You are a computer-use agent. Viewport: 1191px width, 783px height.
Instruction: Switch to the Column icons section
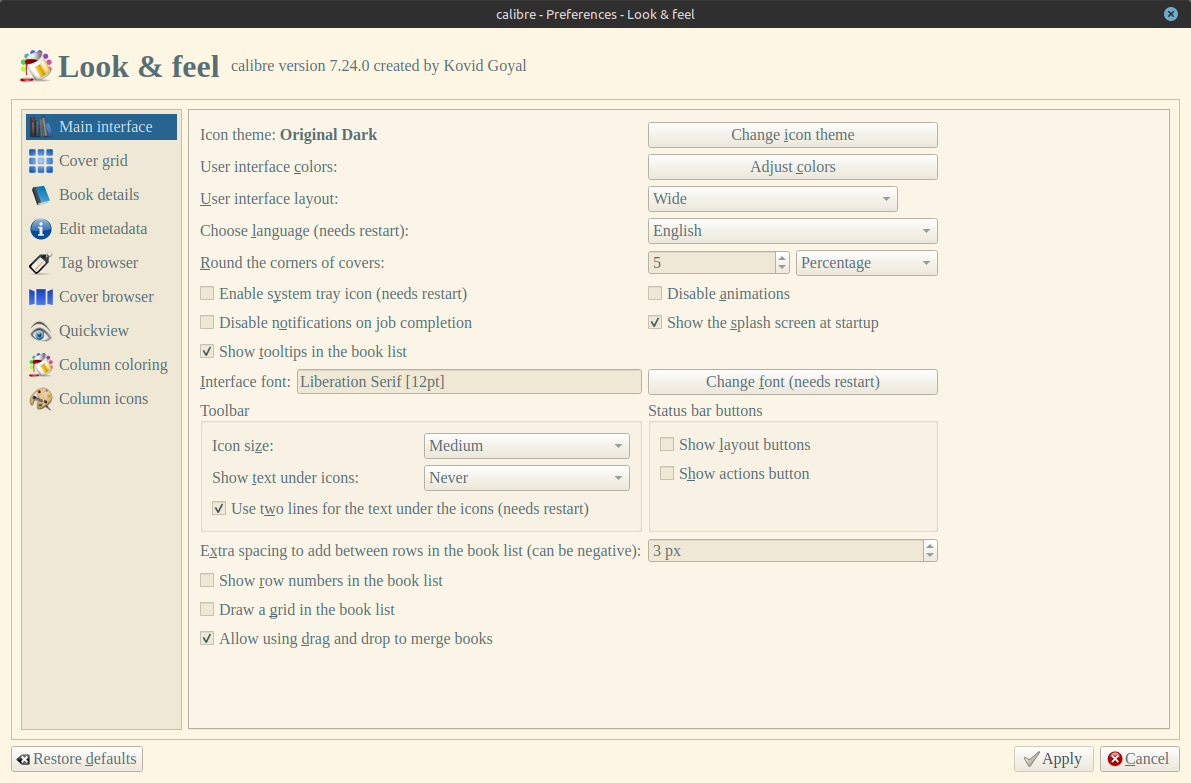tap(102, 399)
